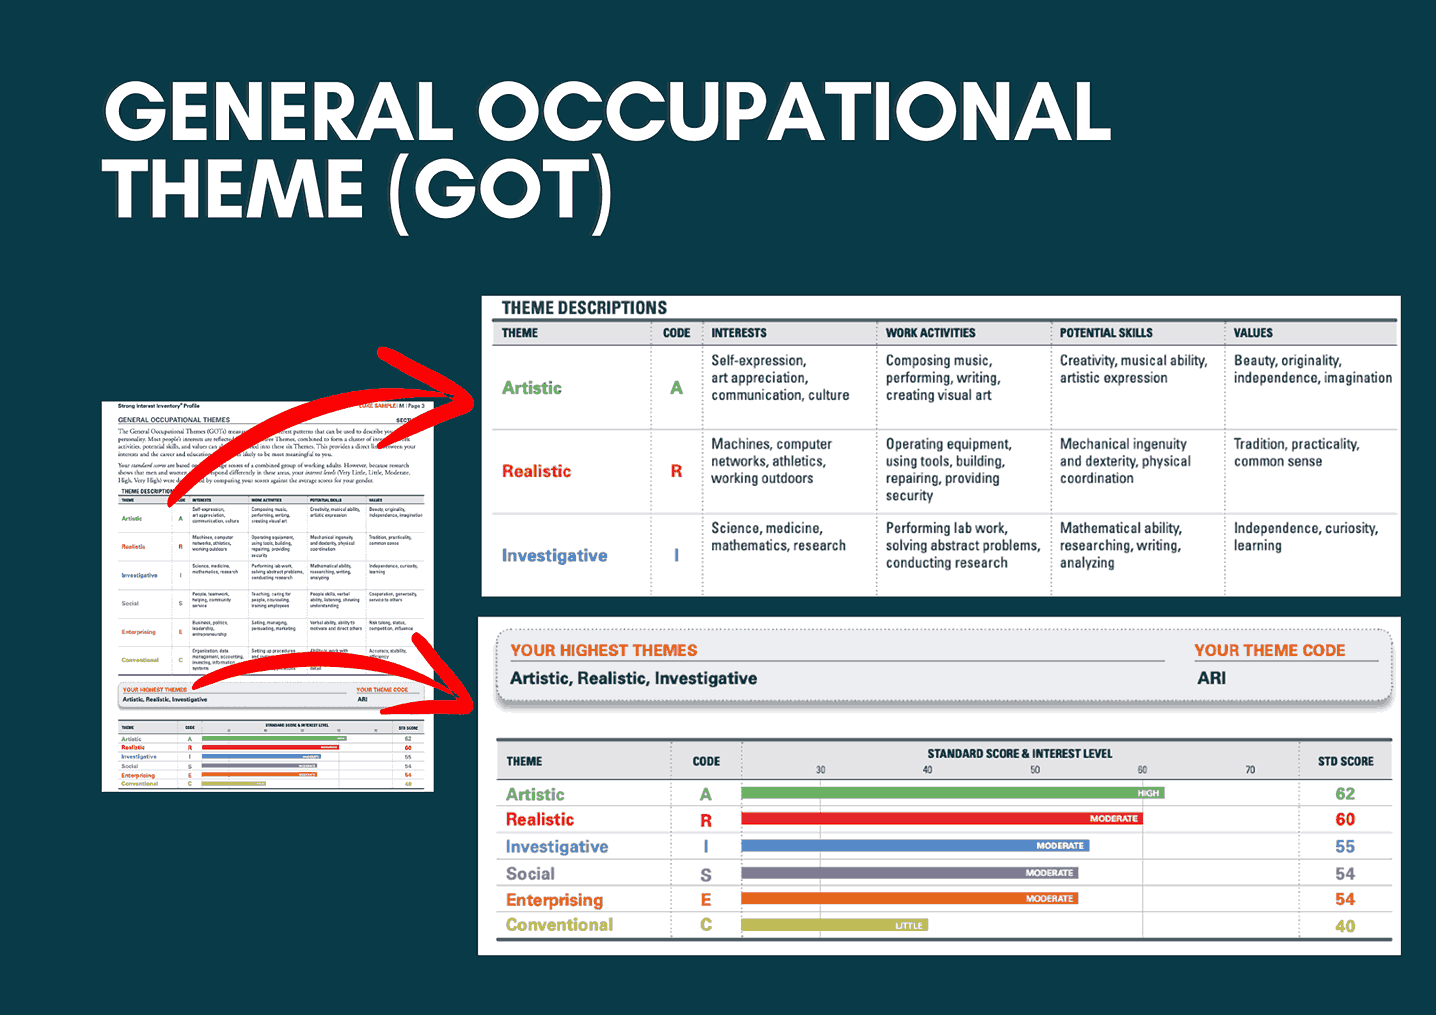This screenshot has height=1015, width=1436.
Task: Select the 'Performing lab work' activities cell
Action: pyautogui.click(x=963, y=545)
